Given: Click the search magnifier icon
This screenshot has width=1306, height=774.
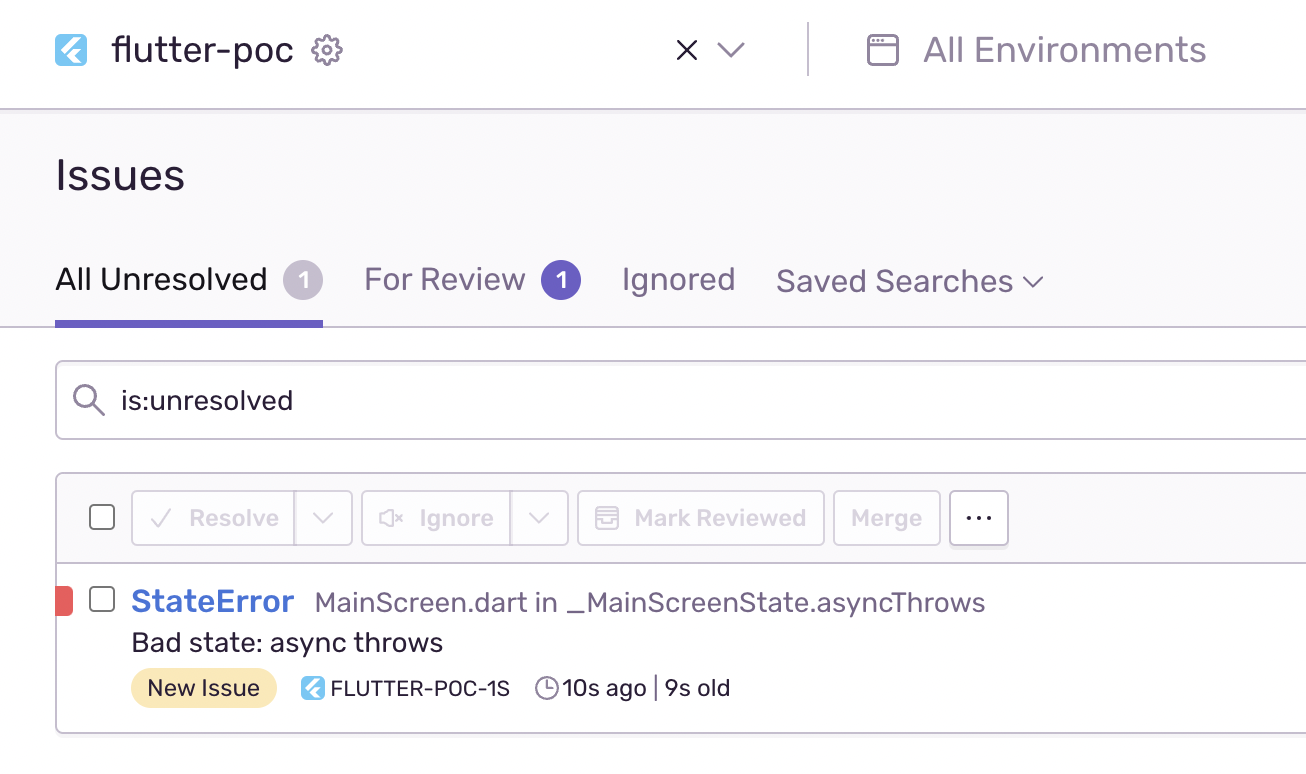Looking at the screenshot, I should [x=89, y=401].
